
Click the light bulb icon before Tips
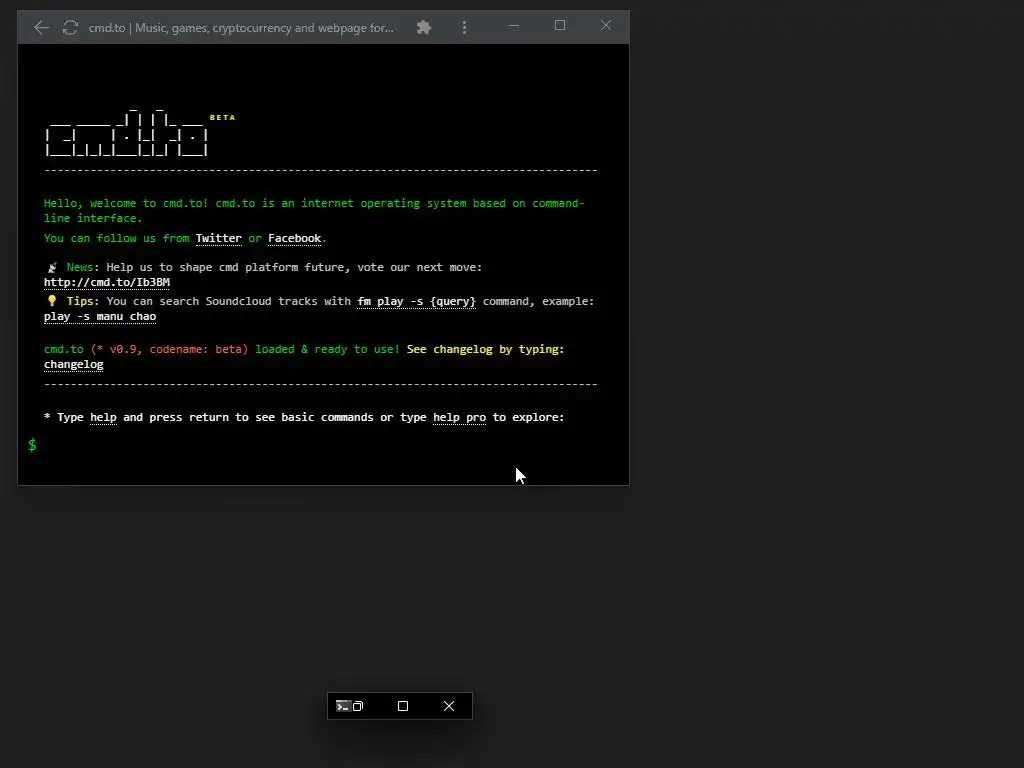tap(52, 301)
